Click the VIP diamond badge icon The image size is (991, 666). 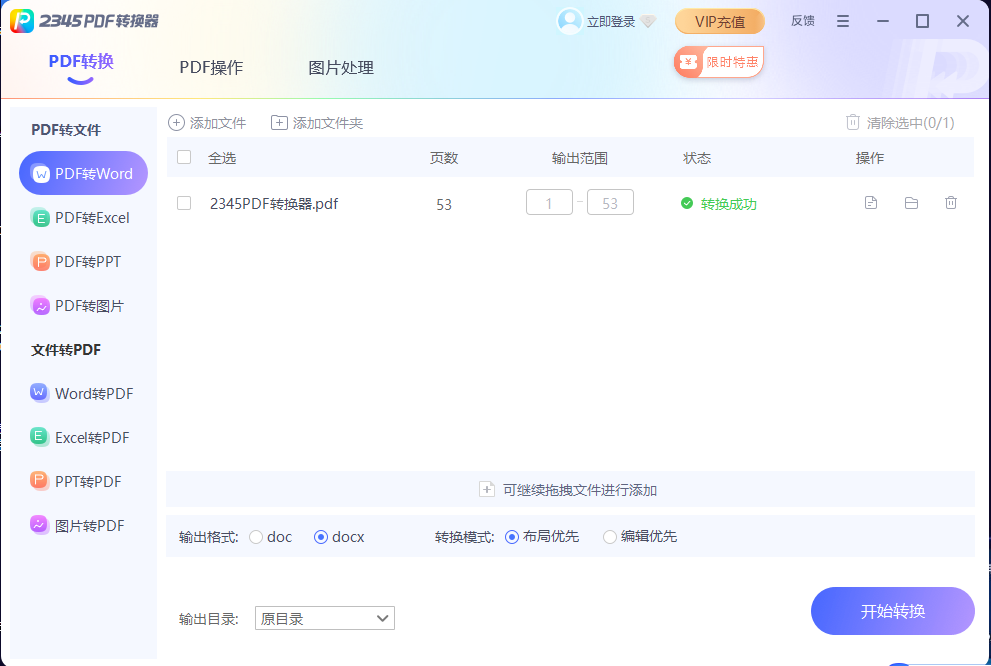point(648,21)
